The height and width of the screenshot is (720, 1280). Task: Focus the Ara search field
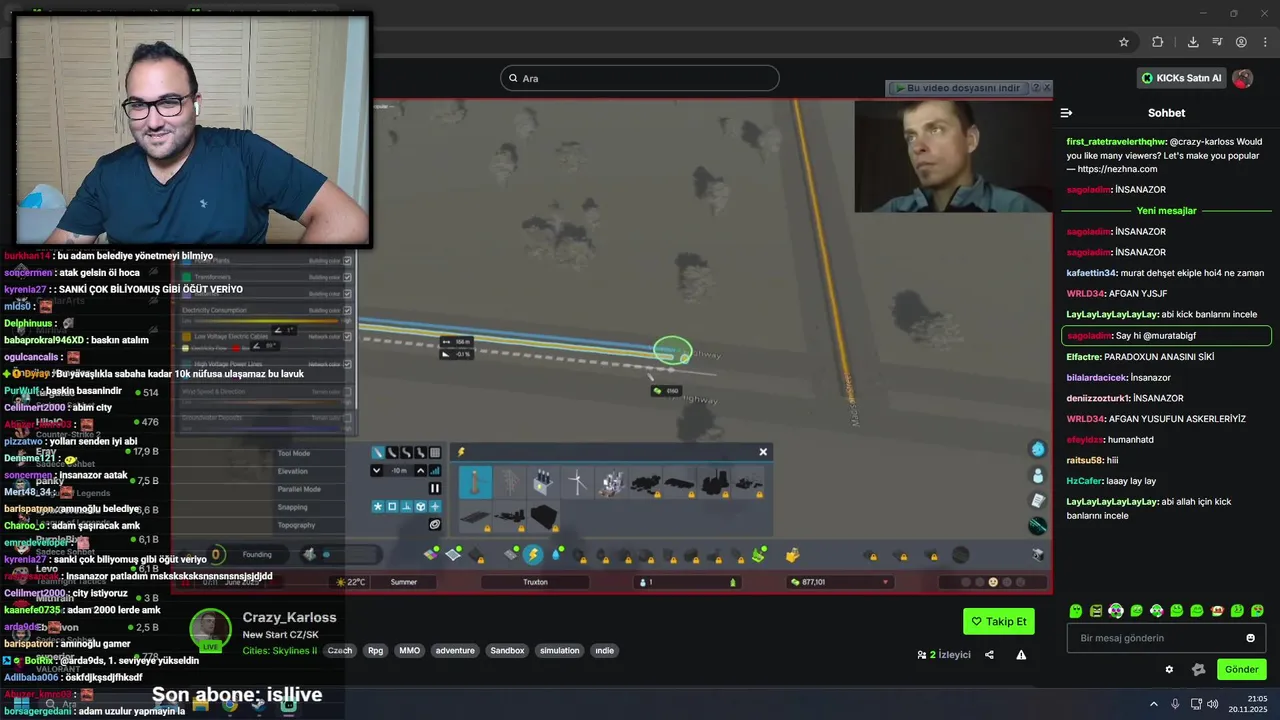(640, 78)
